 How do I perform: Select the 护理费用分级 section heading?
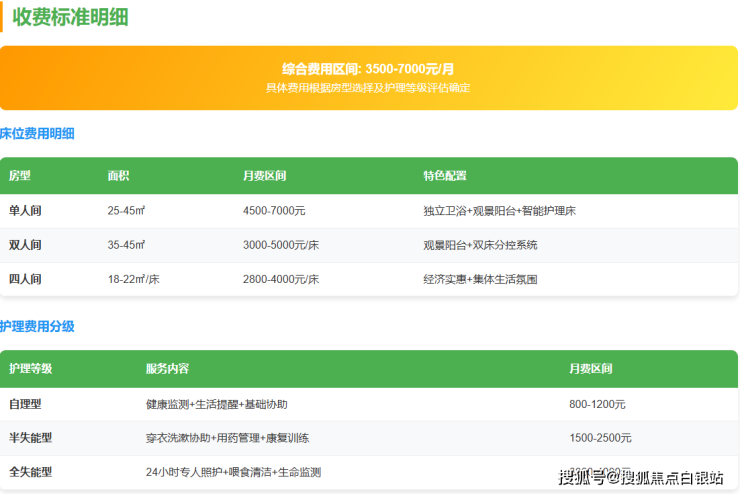pyautogui.click(x=37, y=326)
